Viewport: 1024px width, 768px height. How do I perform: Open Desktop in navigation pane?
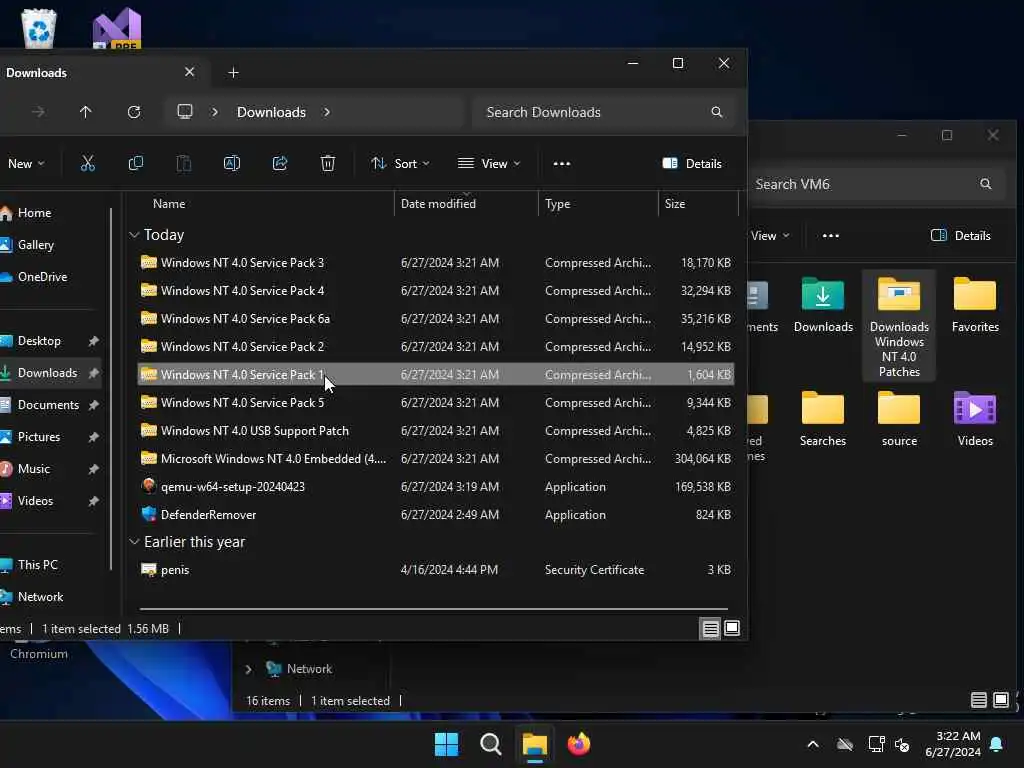pos(39,340)
